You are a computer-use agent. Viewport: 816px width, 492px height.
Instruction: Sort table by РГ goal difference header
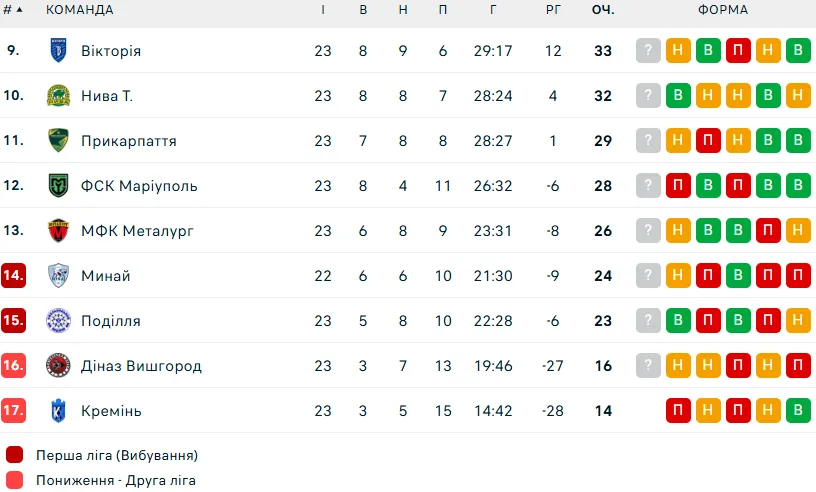553,10
